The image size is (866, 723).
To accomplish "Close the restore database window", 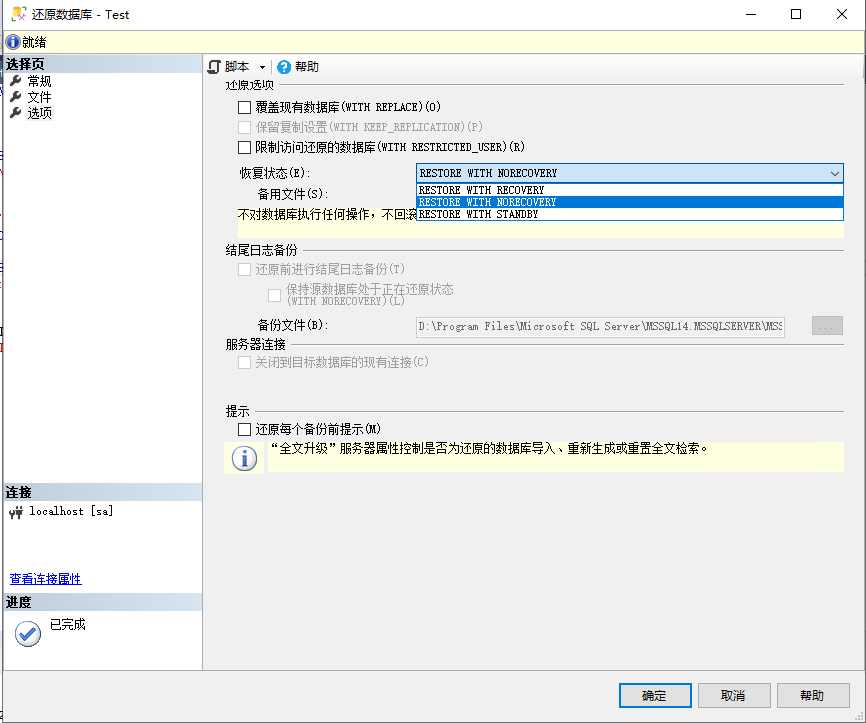I will (x=842, y=14).
